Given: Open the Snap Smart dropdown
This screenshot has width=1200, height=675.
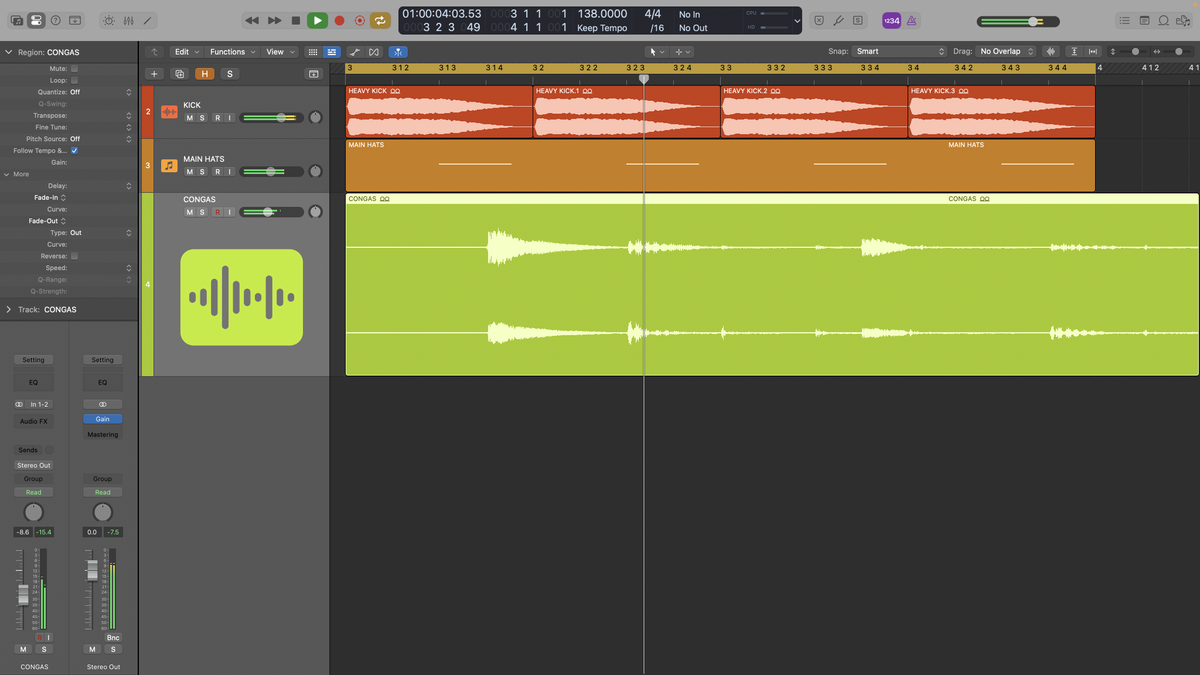Looking at the screenshot, I should [x=900, y=51].
